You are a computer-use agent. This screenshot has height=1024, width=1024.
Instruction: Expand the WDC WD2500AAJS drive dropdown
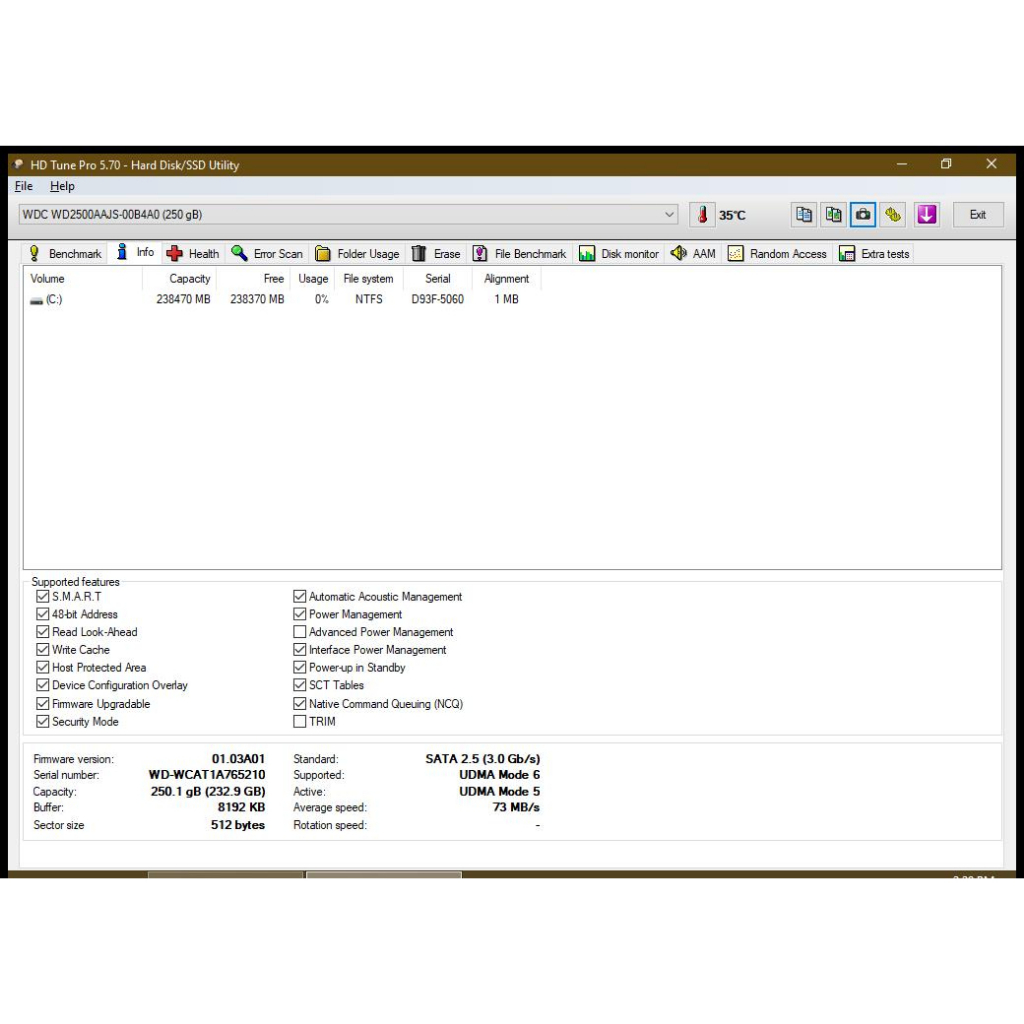(x=669, y=214)
